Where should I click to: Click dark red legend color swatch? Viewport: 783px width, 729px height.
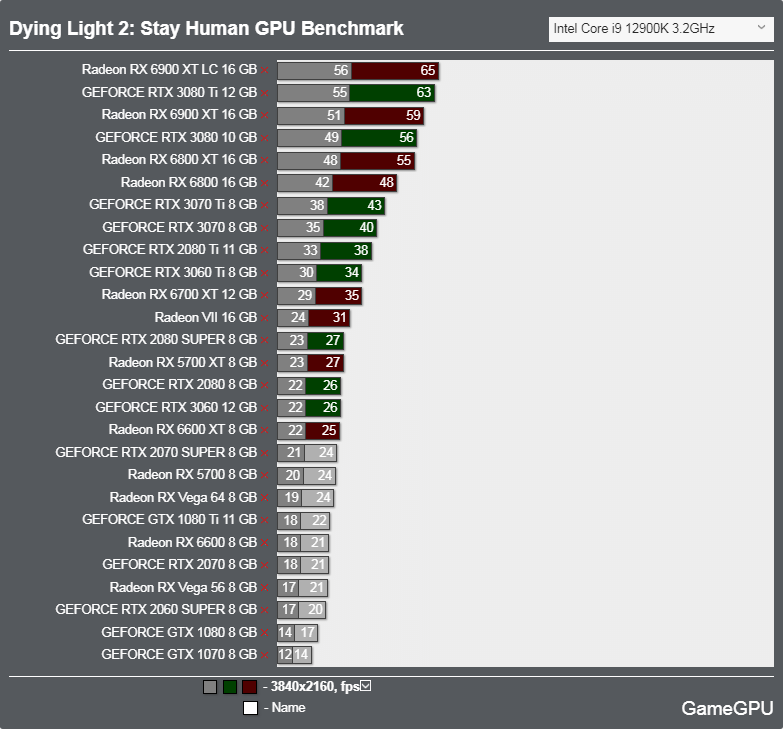[x=249, y=687]
